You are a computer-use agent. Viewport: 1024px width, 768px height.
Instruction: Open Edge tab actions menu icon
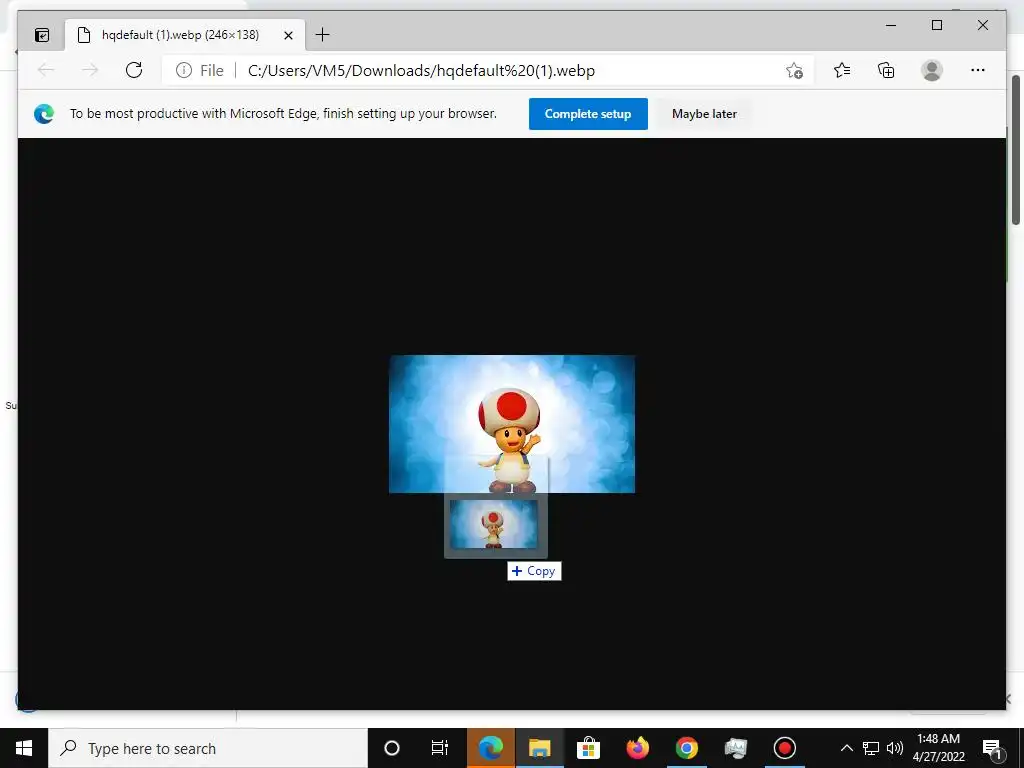pos(42,35)
